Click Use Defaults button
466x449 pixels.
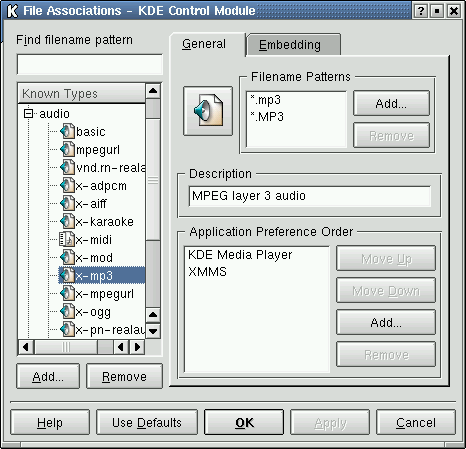[147, 422]
